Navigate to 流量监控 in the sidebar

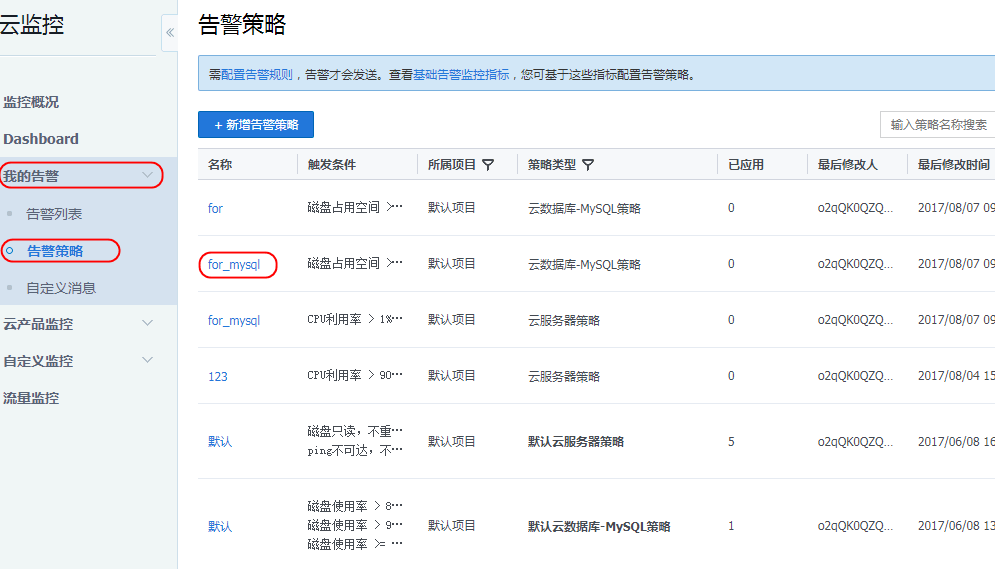tap(32, 397)
